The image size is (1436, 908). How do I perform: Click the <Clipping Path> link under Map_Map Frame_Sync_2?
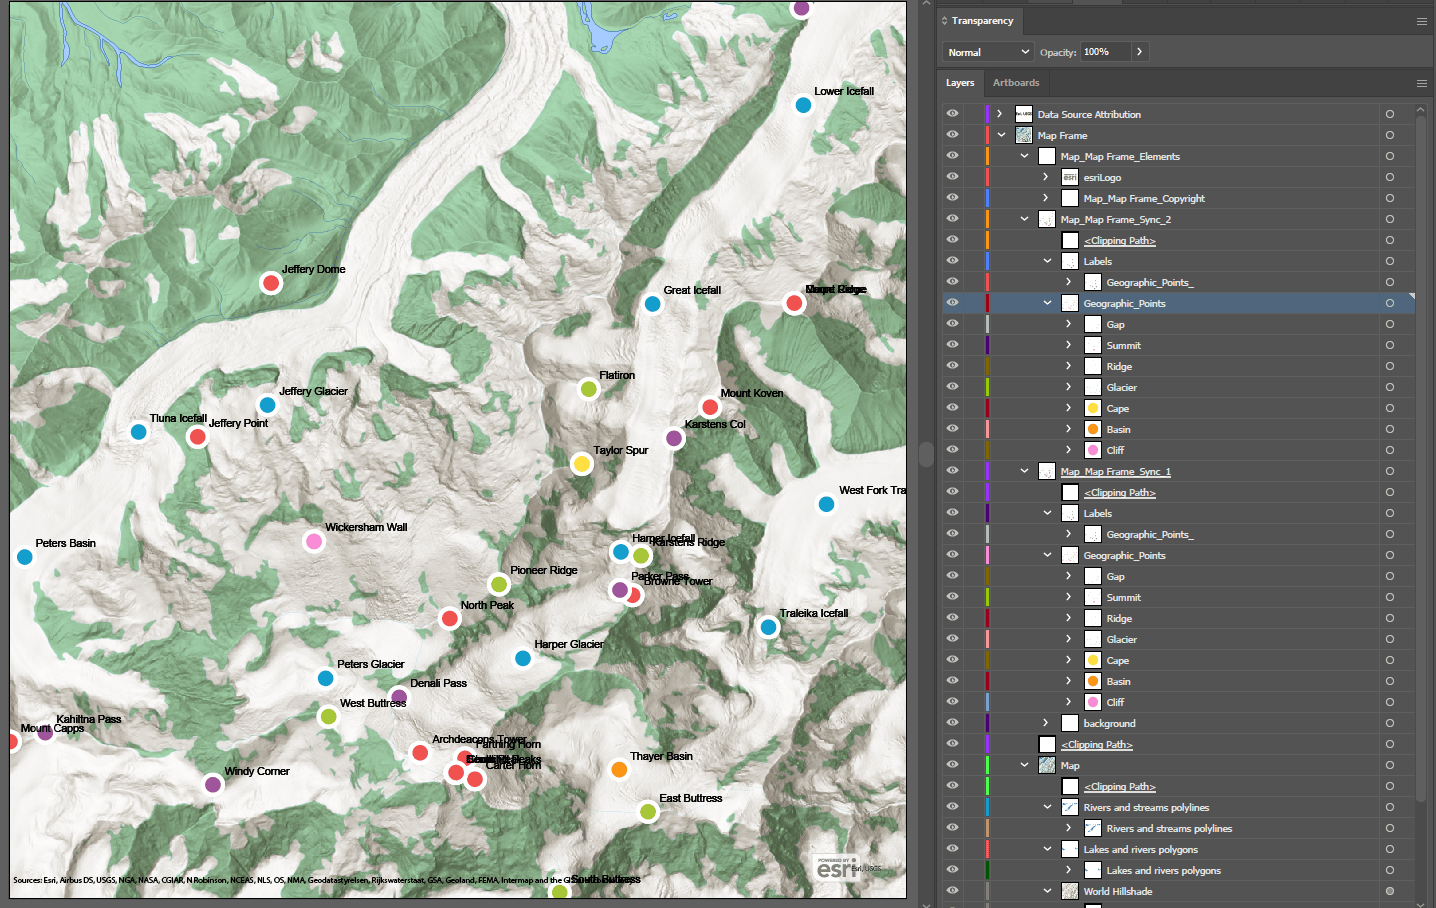1120,240
